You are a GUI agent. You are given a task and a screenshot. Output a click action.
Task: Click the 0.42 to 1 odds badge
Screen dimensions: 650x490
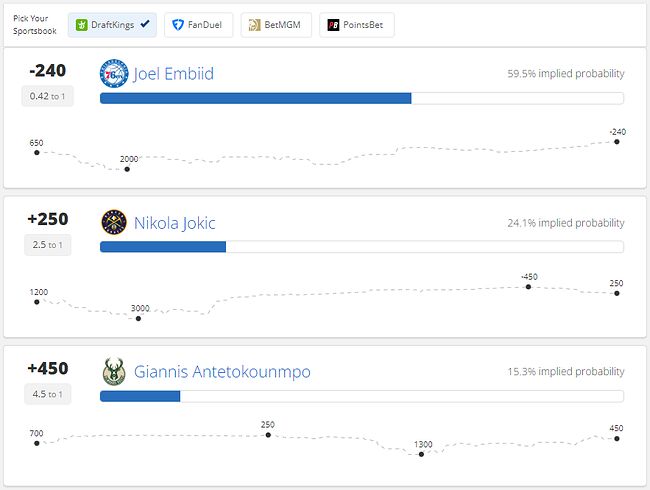(x=47, y=96)
